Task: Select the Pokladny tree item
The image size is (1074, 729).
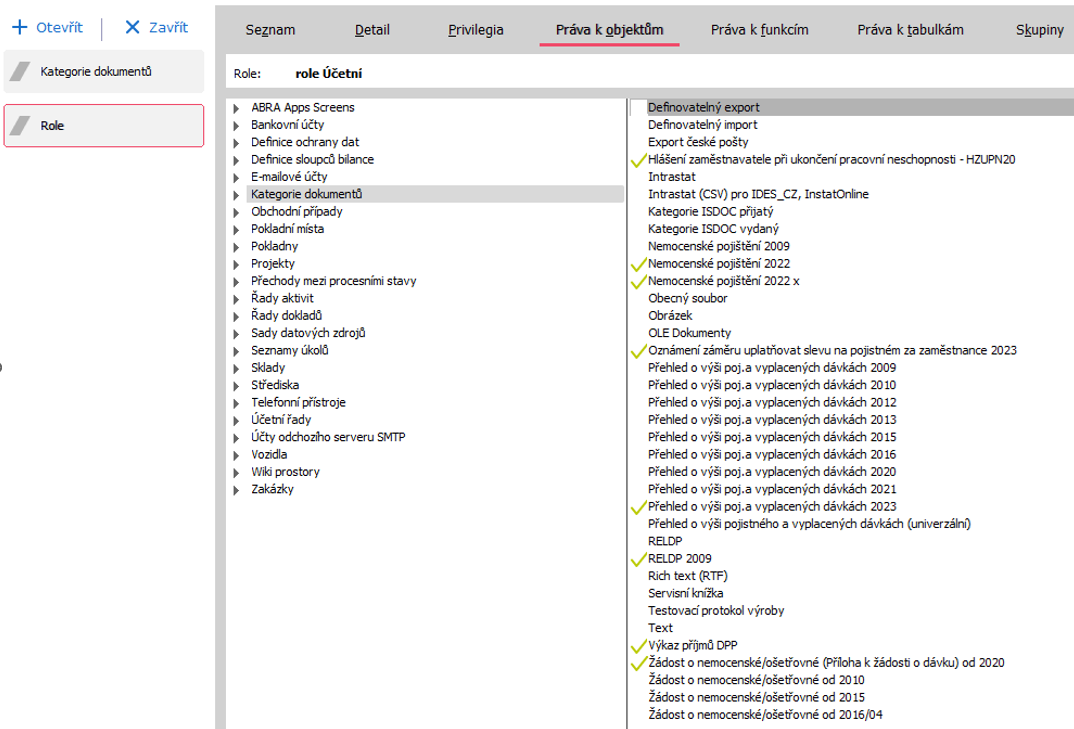Action: click(274, 246)
